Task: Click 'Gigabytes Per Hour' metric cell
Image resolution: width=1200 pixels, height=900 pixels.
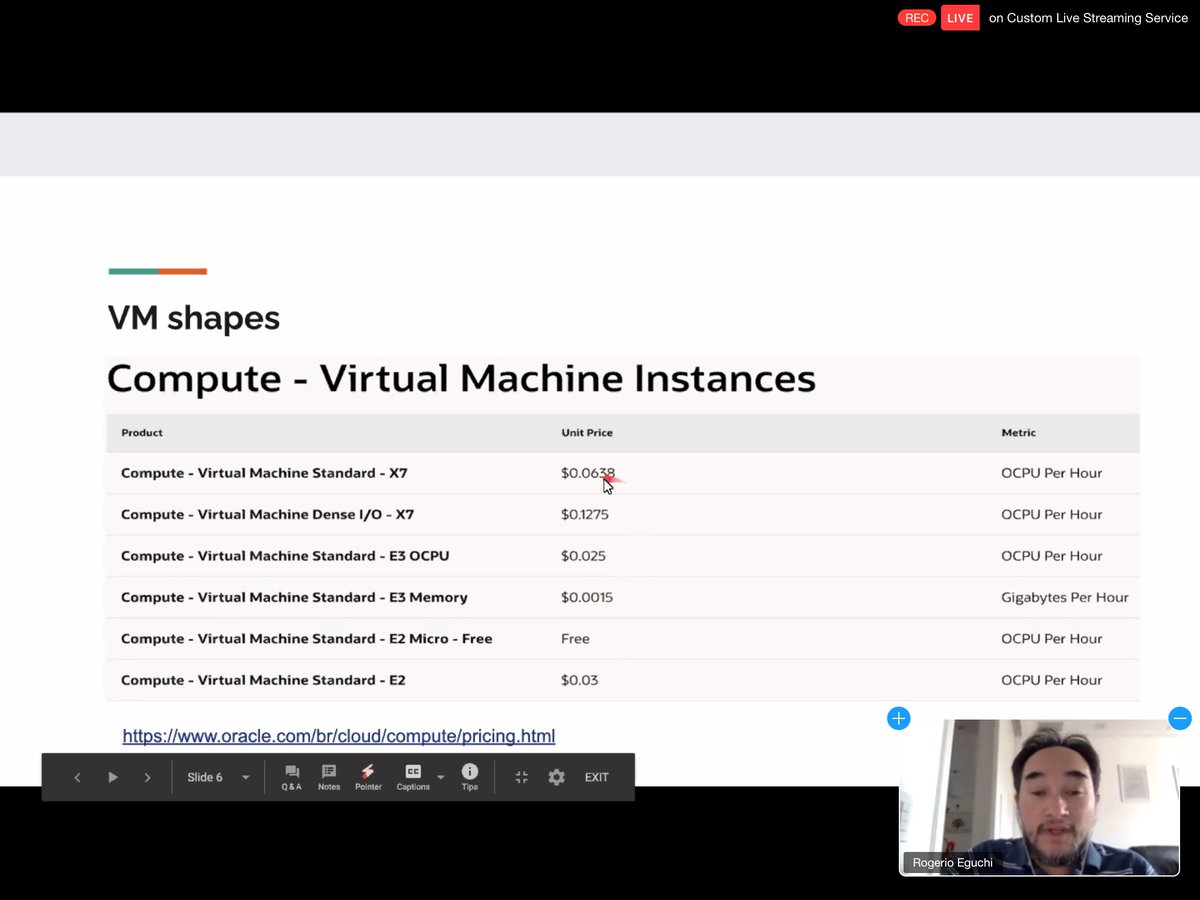Action: point(1065,598)
